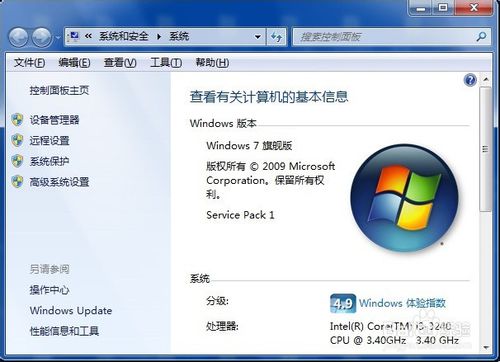The image size is (500, 362).
Task: Open the recent pages dropdown beside navigation arrows
Action: point(58,37)
